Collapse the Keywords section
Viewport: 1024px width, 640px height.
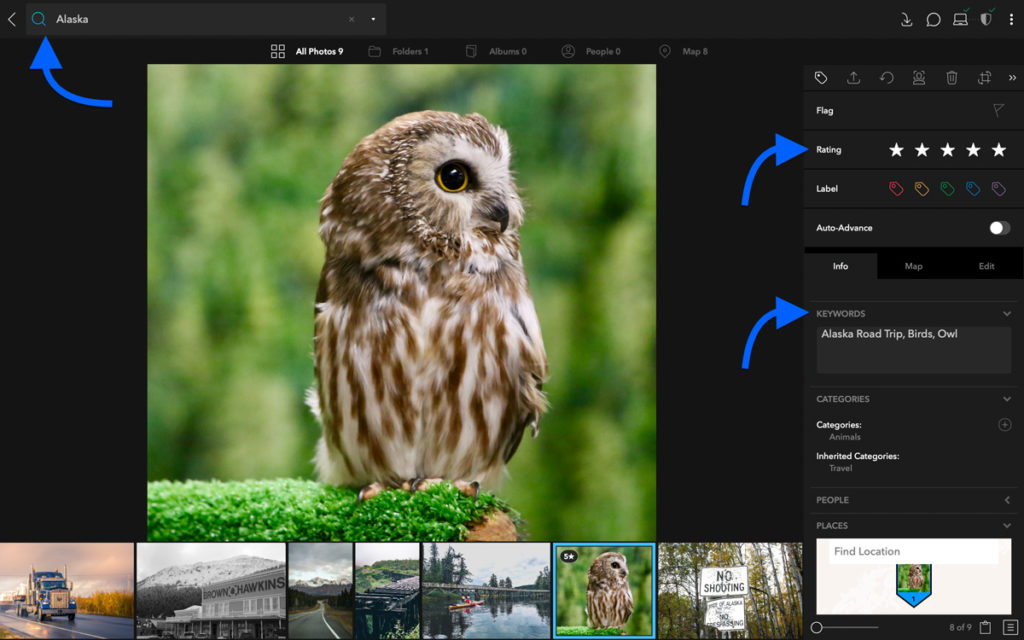pos(1007,314)
